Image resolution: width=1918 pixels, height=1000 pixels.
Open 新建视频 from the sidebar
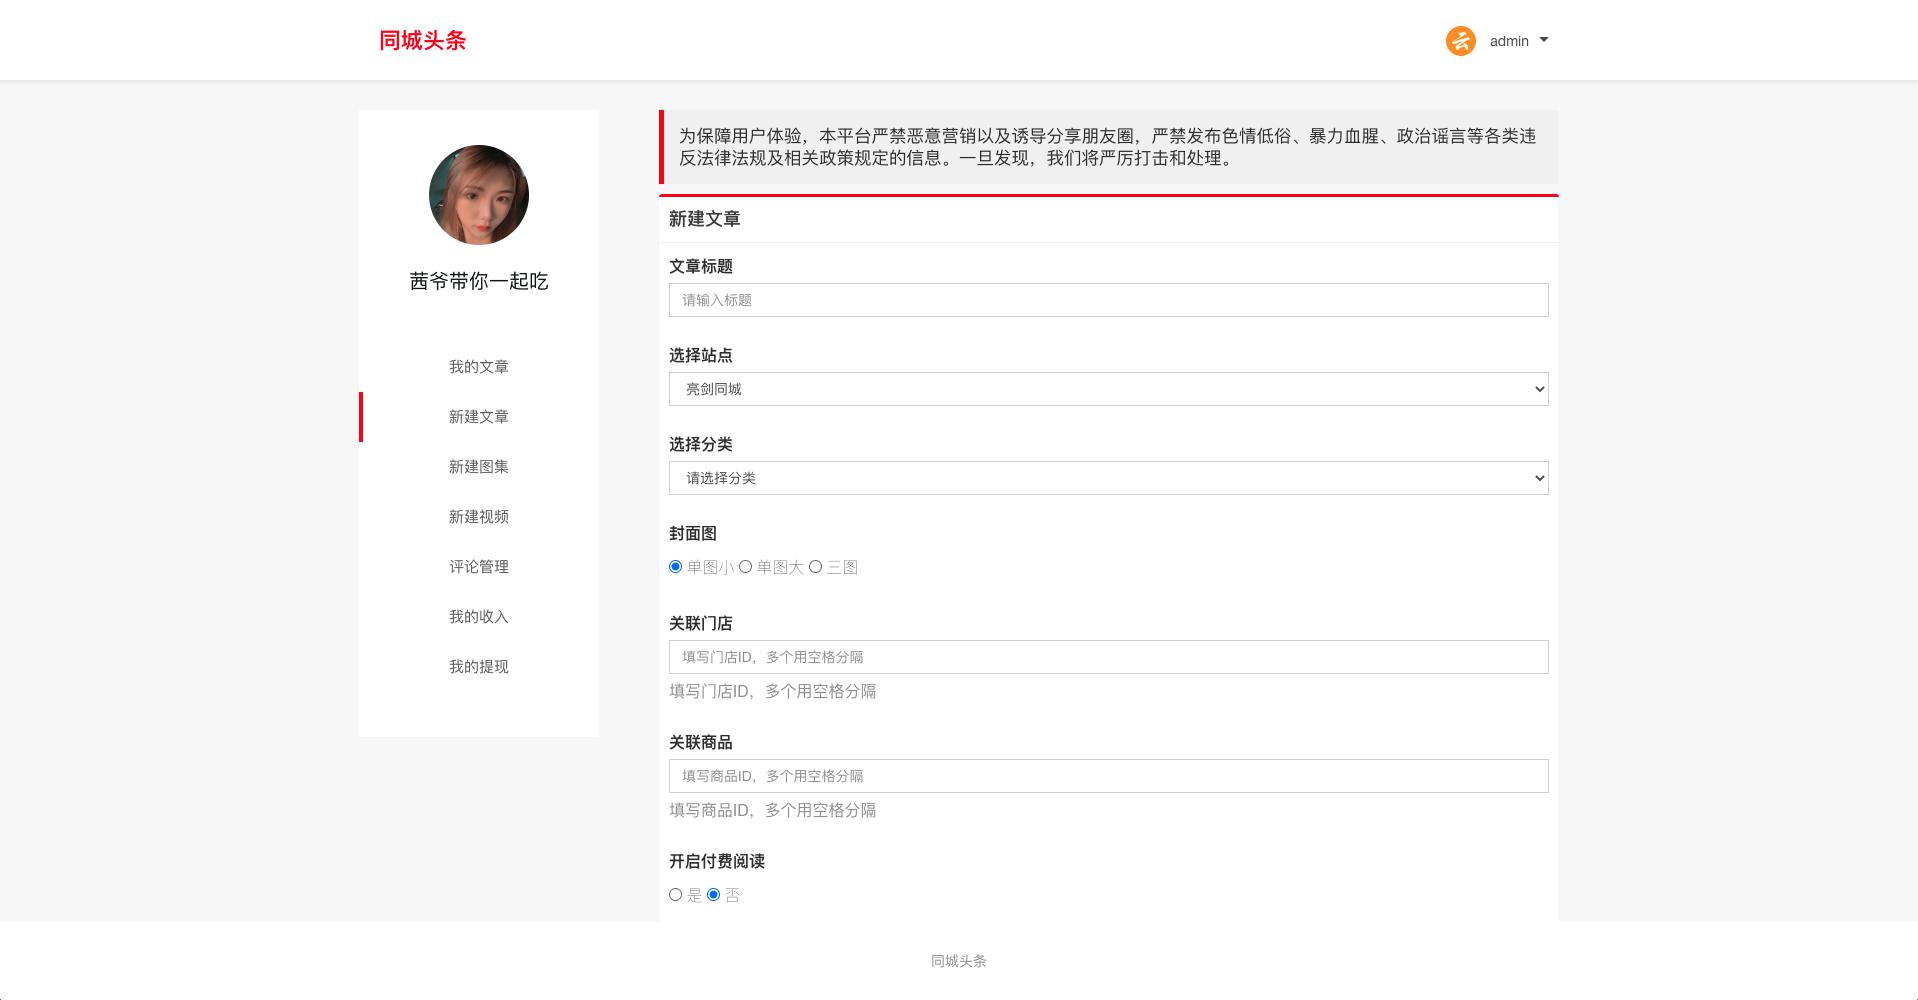coord(478,517)
